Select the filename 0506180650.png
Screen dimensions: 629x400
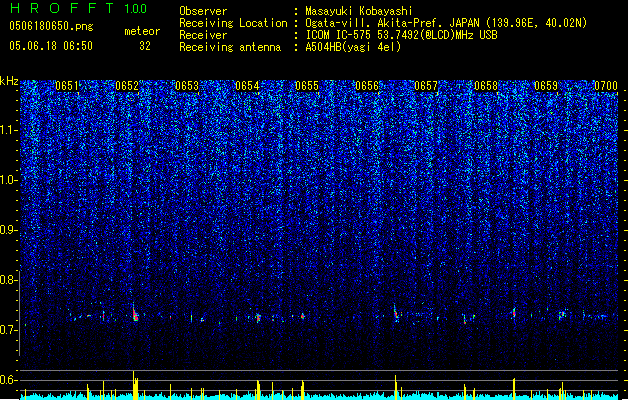[51, 26]
